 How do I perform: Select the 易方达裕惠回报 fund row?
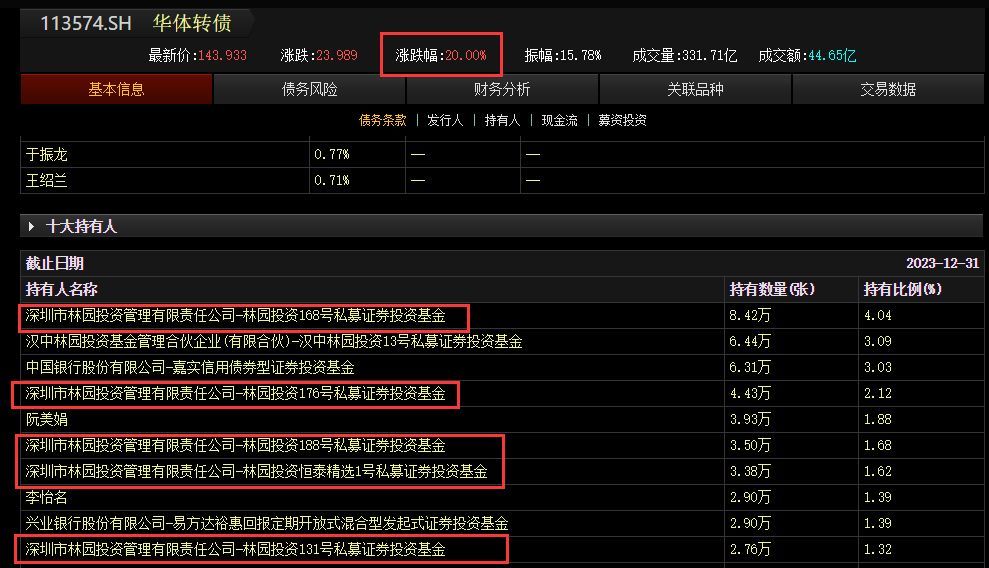(x=502, y=523)
